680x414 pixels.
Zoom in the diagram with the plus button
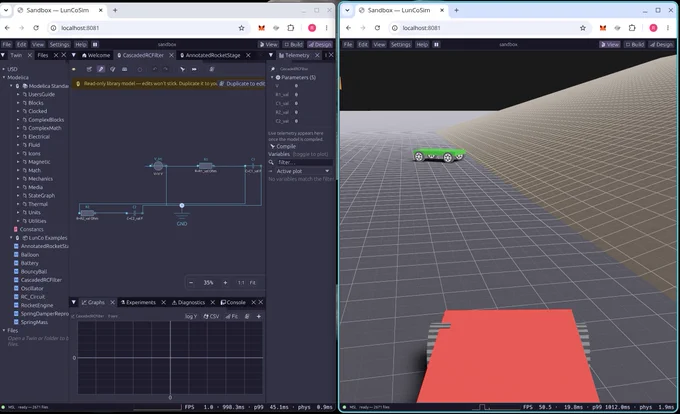[x=225, y=283]
